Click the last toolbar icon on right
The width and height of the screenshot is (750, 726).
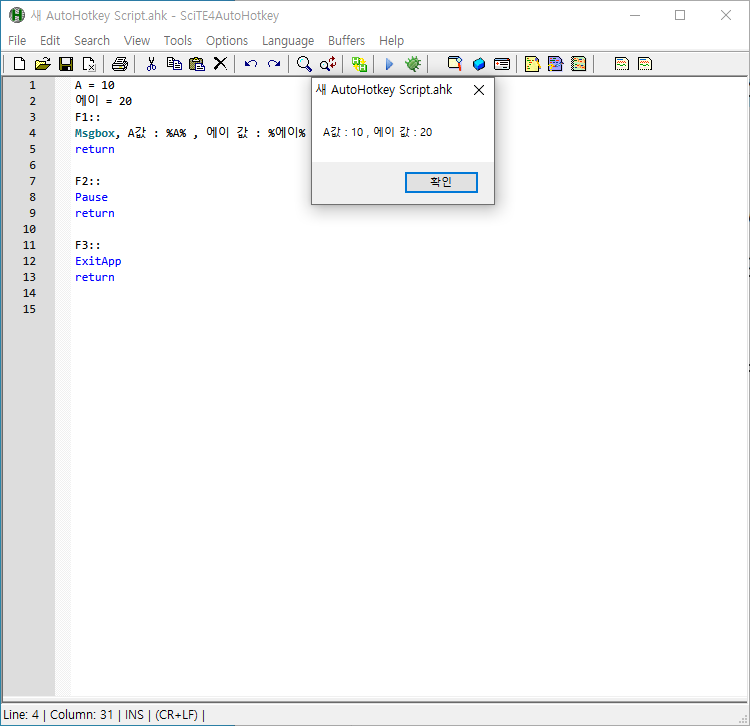(645, 64)
